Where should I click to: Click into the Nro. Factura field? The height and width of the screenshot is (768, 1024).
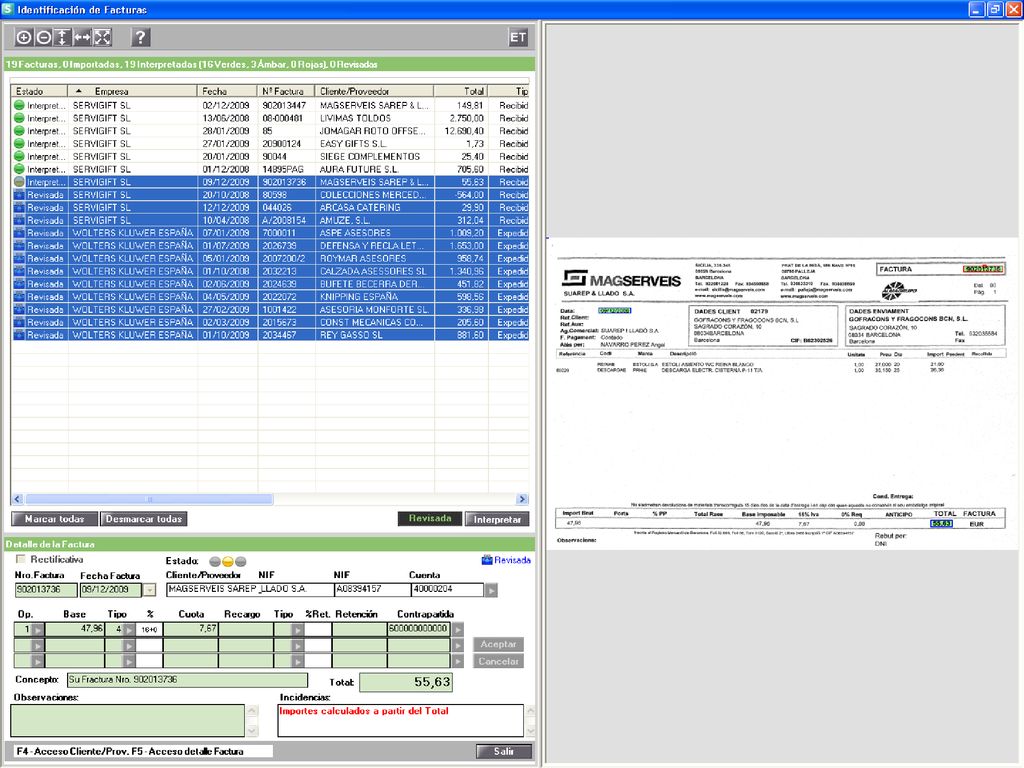coord(46,590)
